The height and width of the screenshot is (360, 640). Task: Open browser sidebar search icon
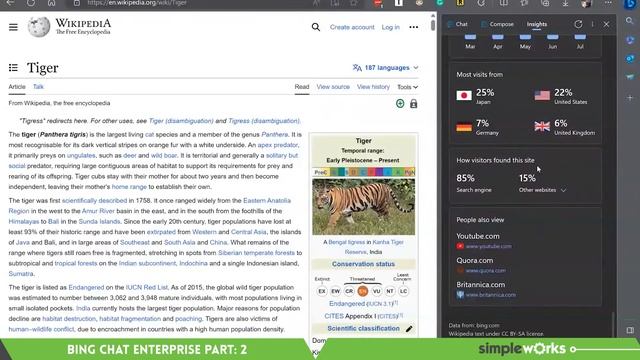tap(630, 21)
